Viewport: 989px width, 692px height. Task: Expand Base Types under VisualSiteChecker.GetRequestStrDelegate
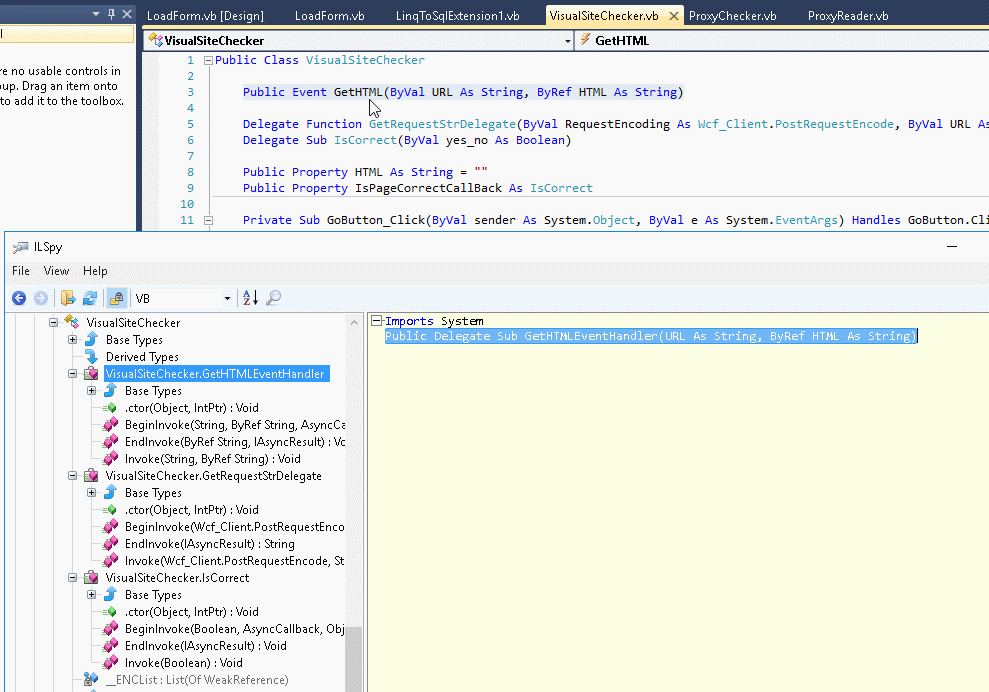(x=92, y=493)
